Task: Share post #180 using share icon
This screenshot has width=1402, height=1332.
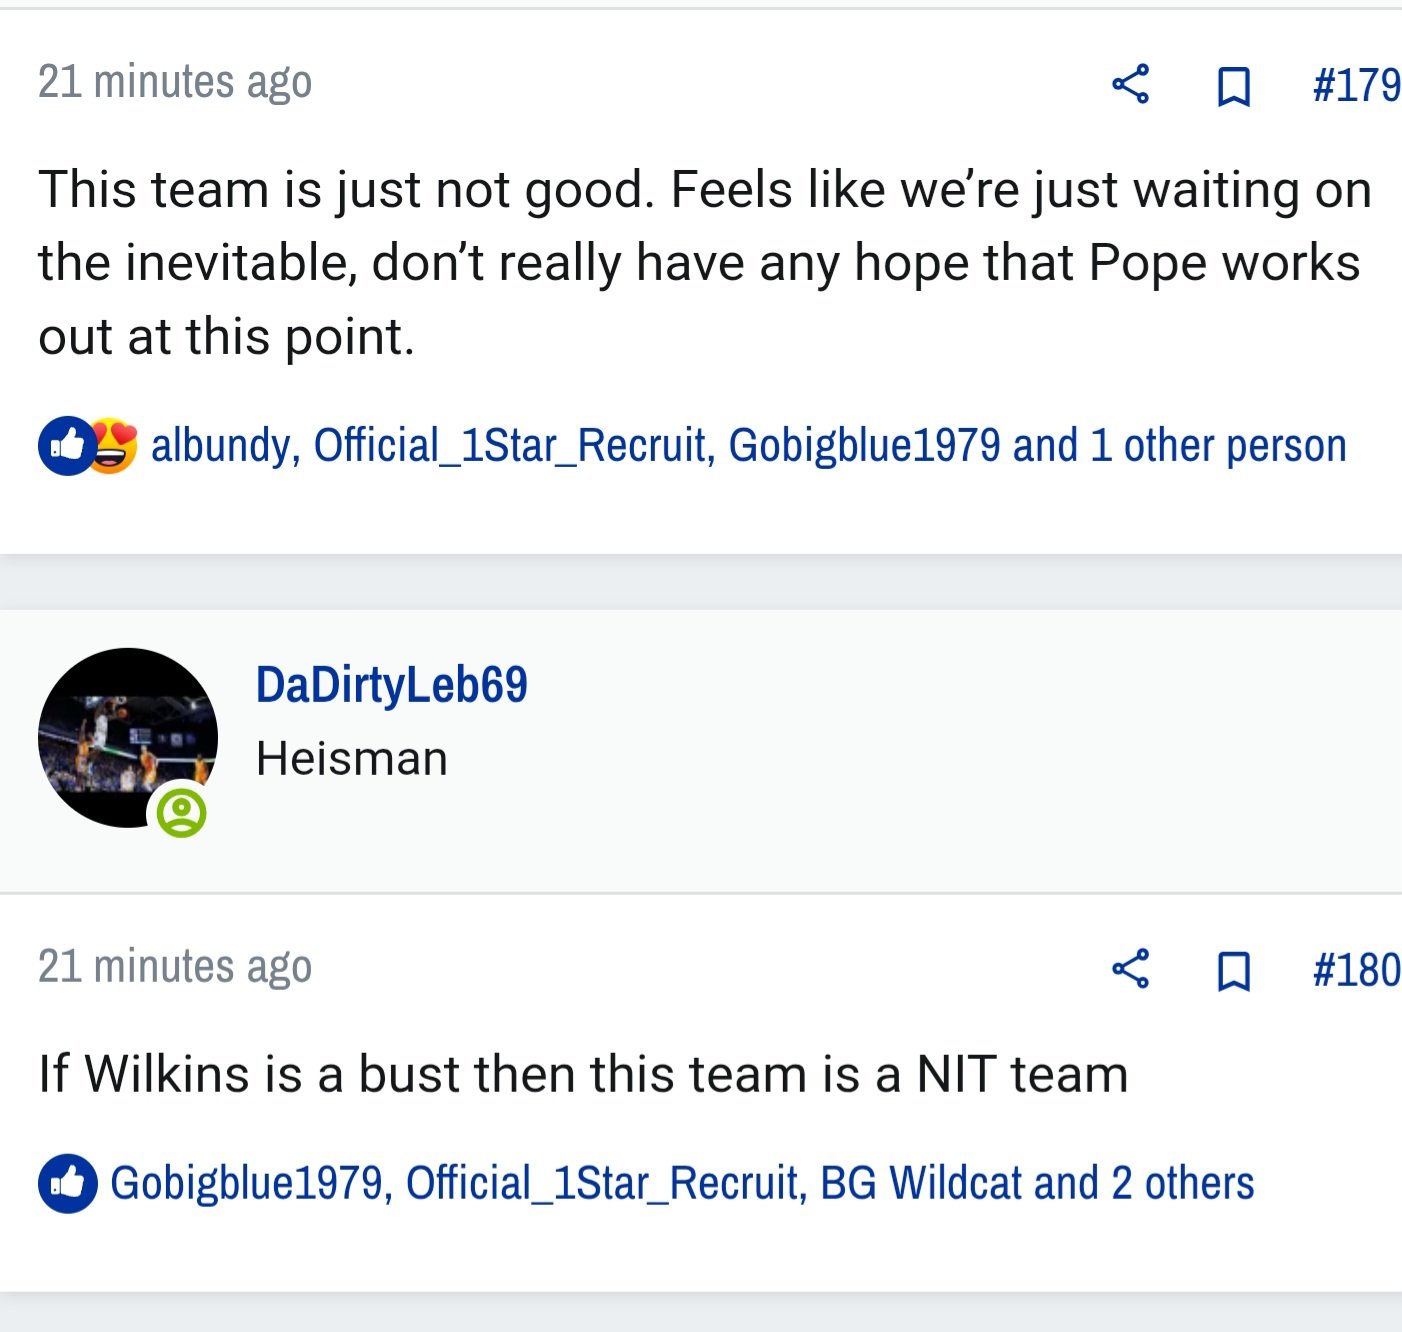Action: pyautogui.click(x=1131, y=969)
